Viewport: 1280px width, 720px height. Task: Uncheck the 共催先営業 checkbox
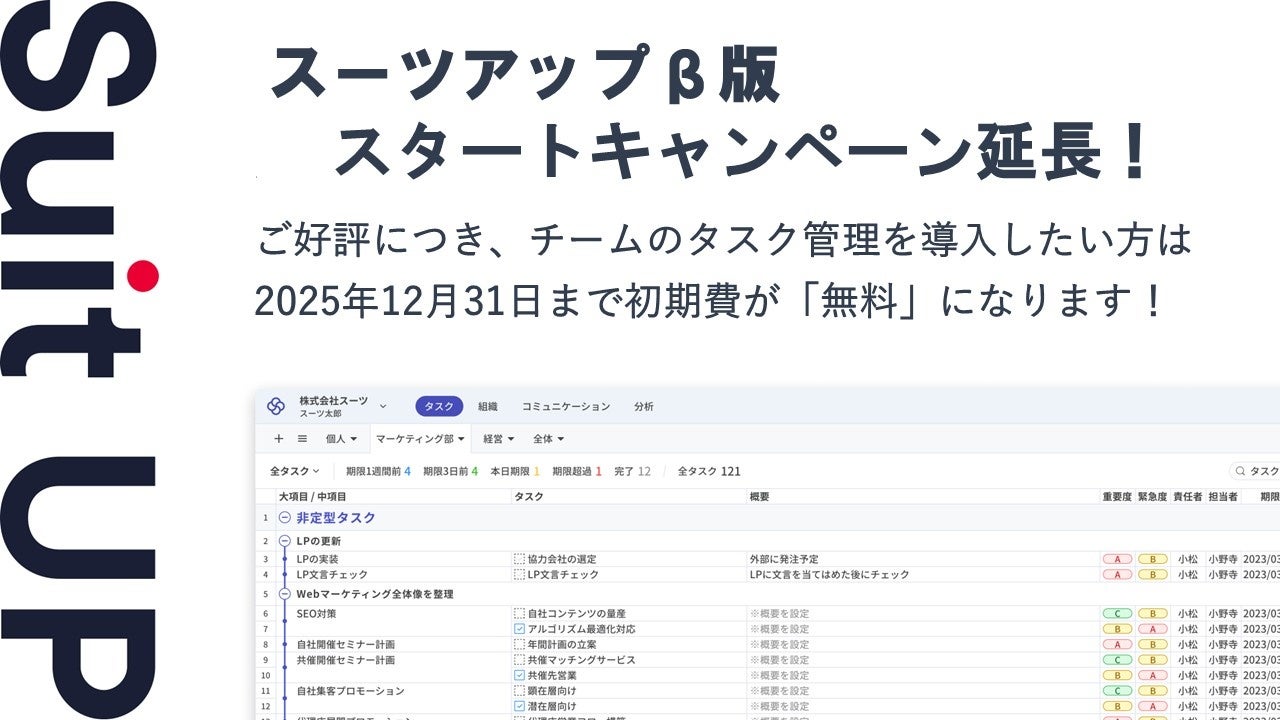tap(519, 675)
